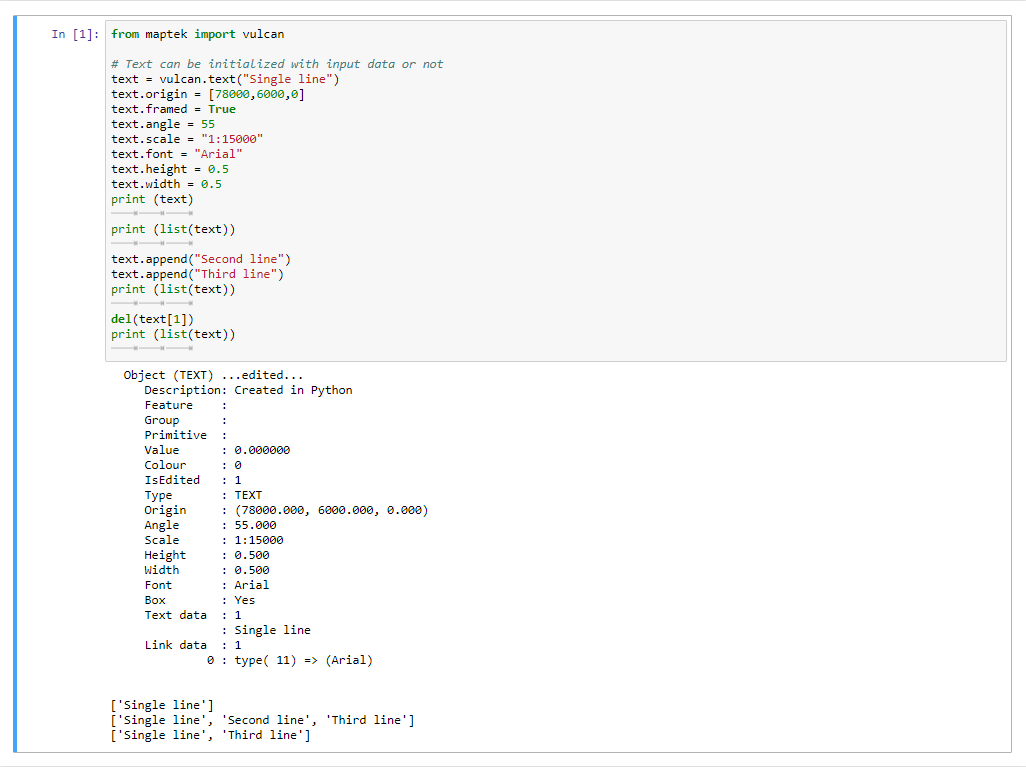Click the 'from maptek import vulcan' line
This screenshot has height=767, width=1026.
pyautogui.click(x=198, y=34)
